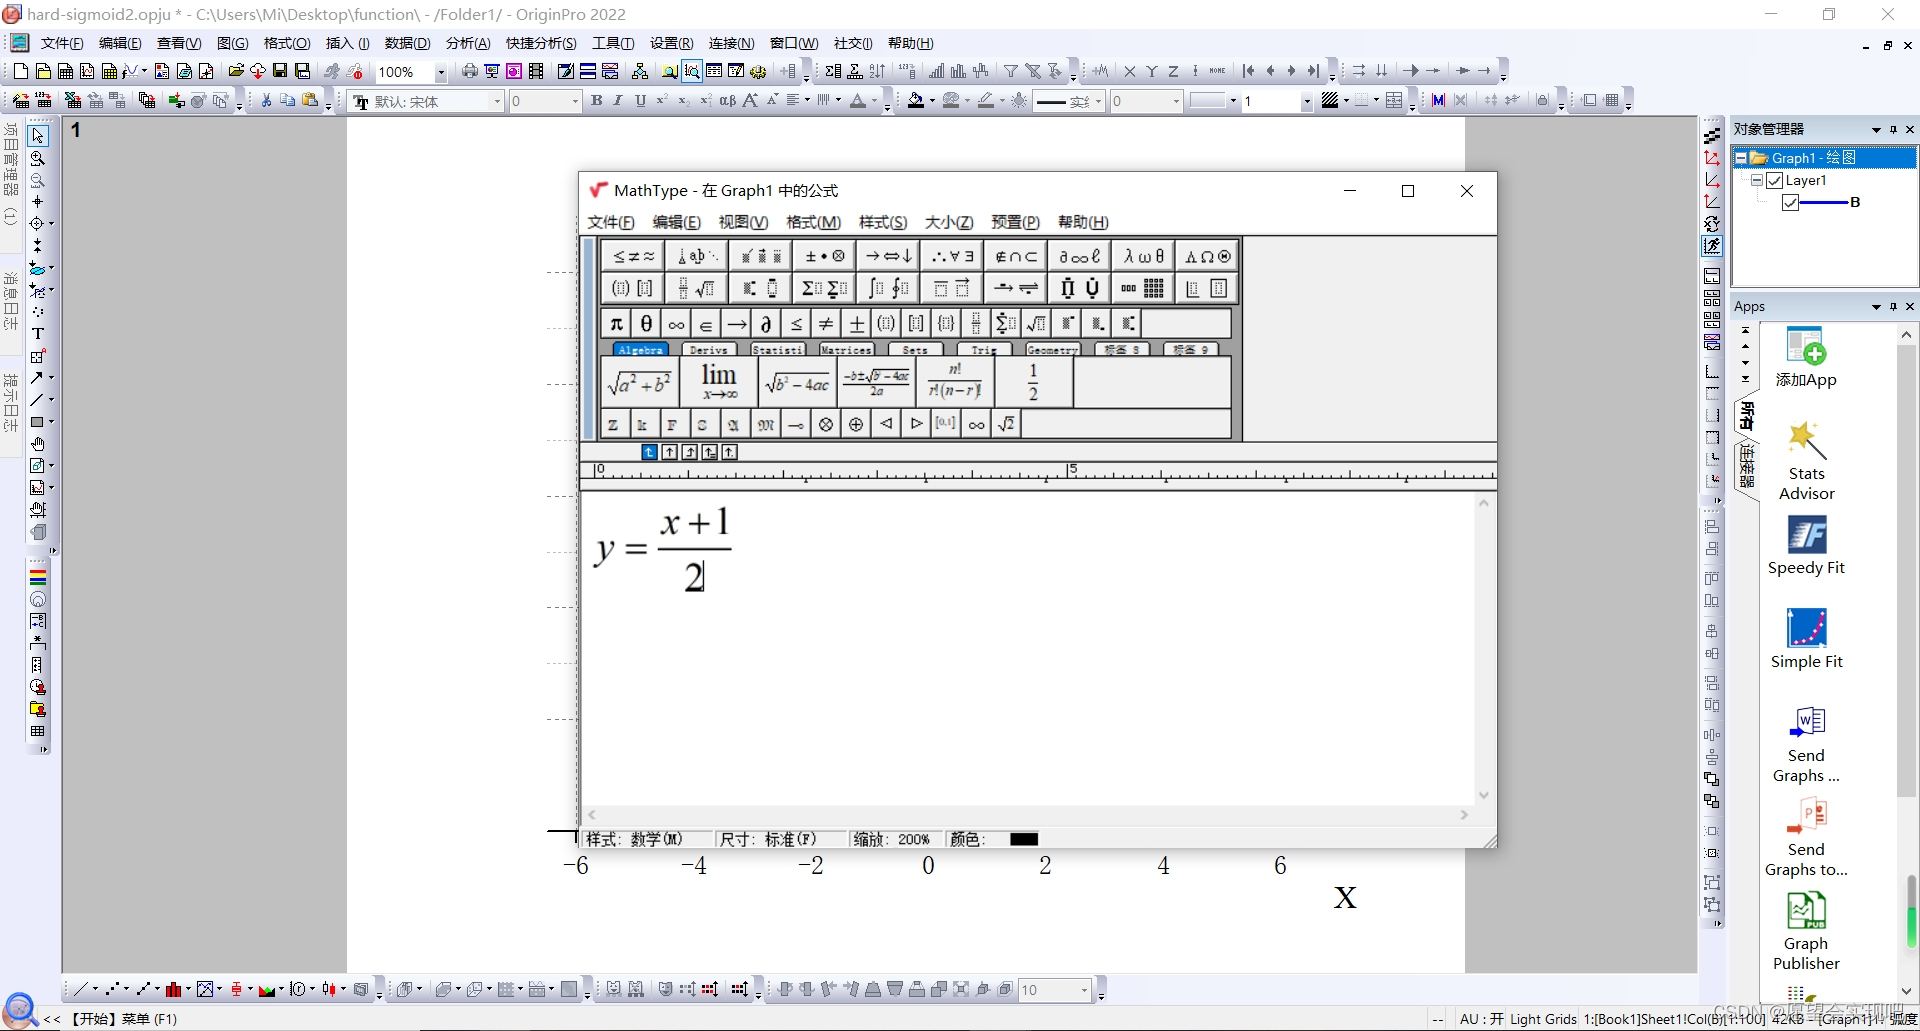Insert the one-half fraction expression
The height and width of the screenshot is (1031, 1920).
pyautogui.click(x=1033, y=382)
